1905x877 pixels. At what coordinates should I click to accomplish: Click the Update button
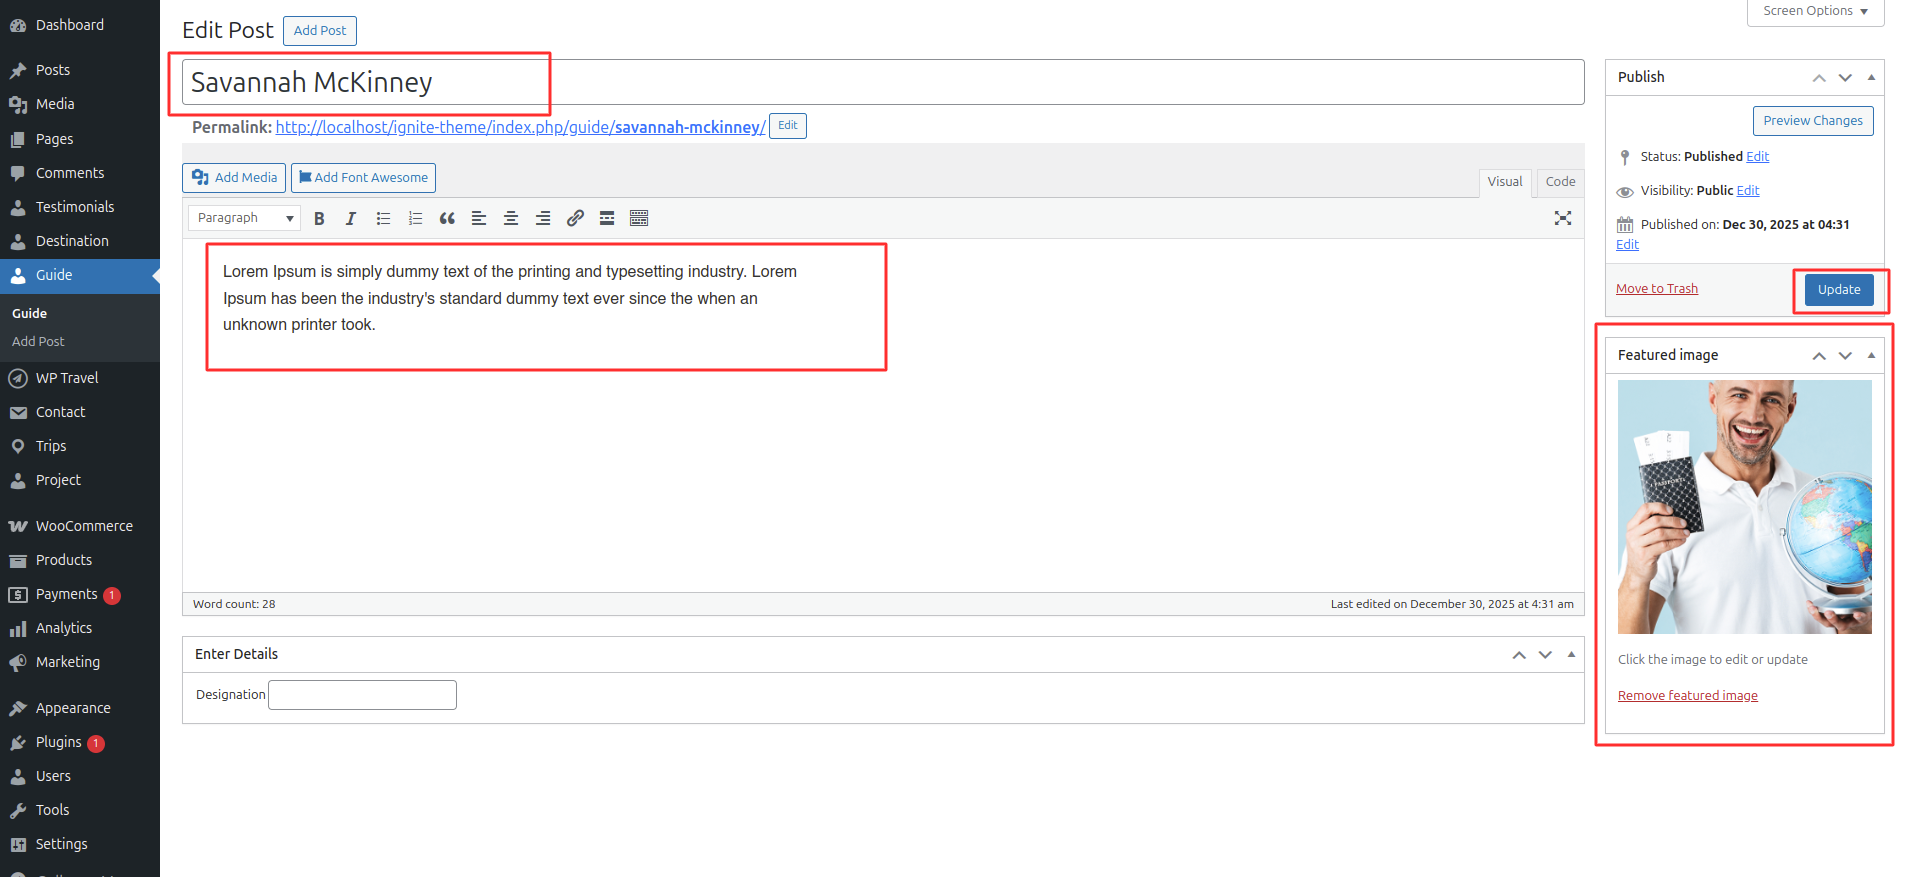click(1838, 290)
